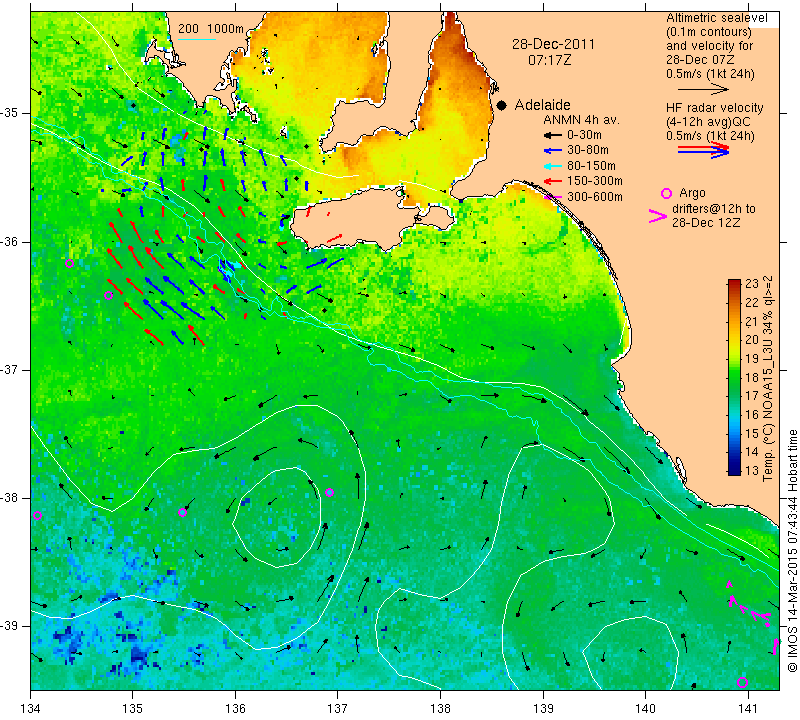Click the magenta 300-600m legend arrow

point(553,196)
